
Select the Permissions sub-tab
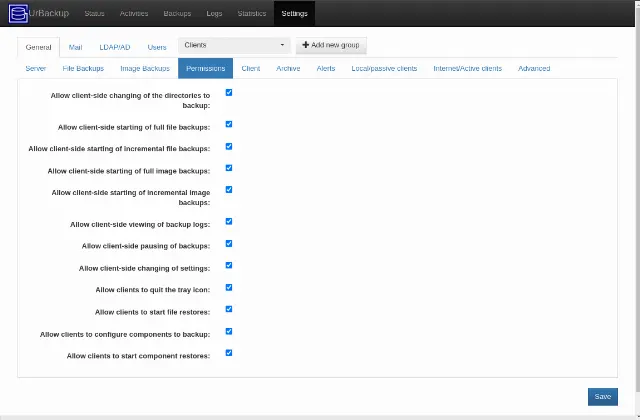point(206,69)
